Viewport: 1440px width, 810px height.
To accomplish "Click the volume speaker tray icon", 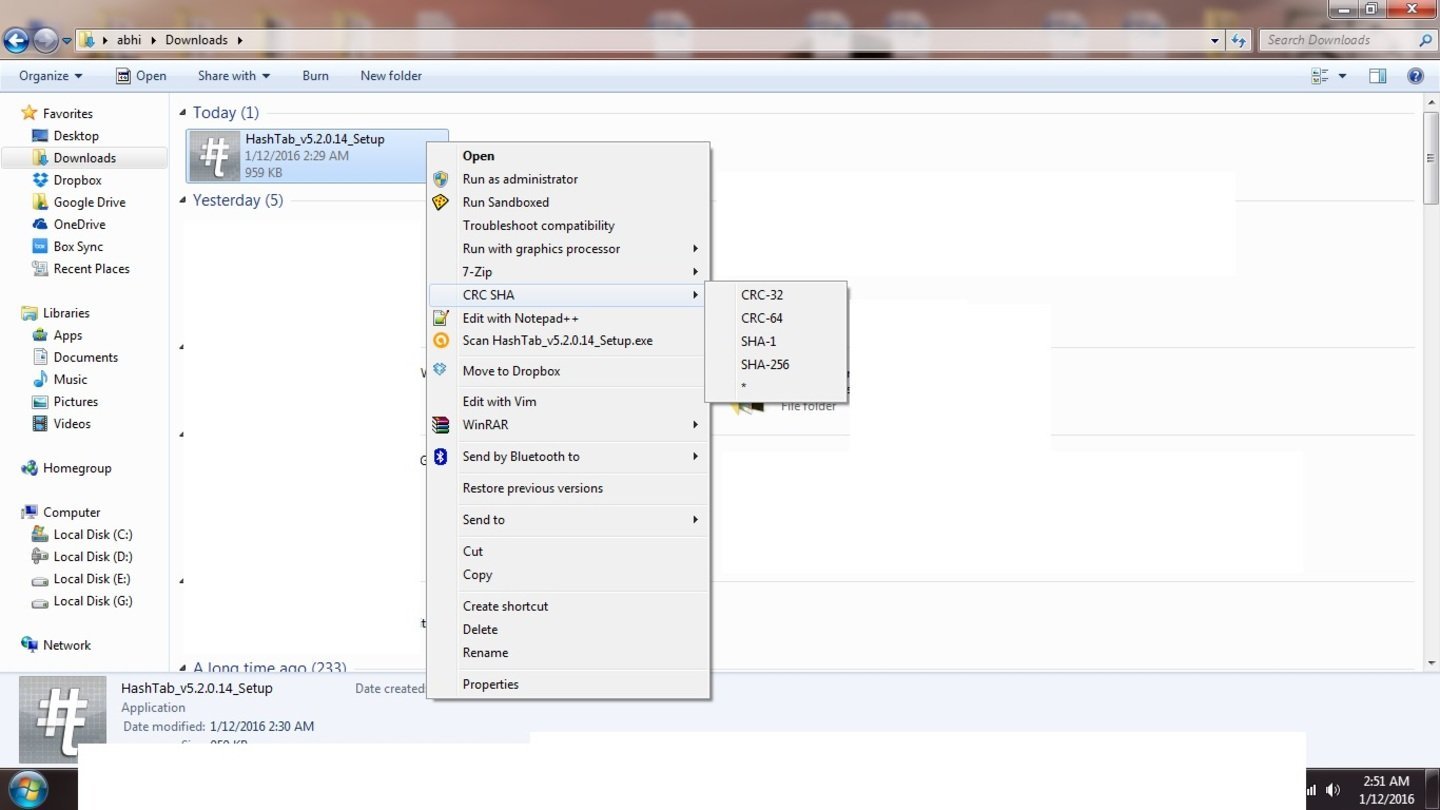I will (x=1331, y=790).
